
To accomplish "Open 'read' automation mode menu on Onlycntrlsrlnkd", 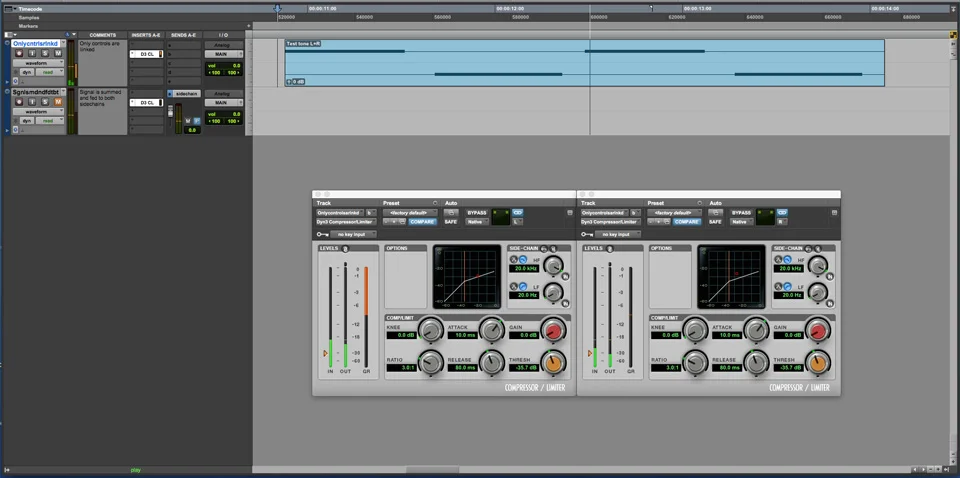I will pos(50,72).
